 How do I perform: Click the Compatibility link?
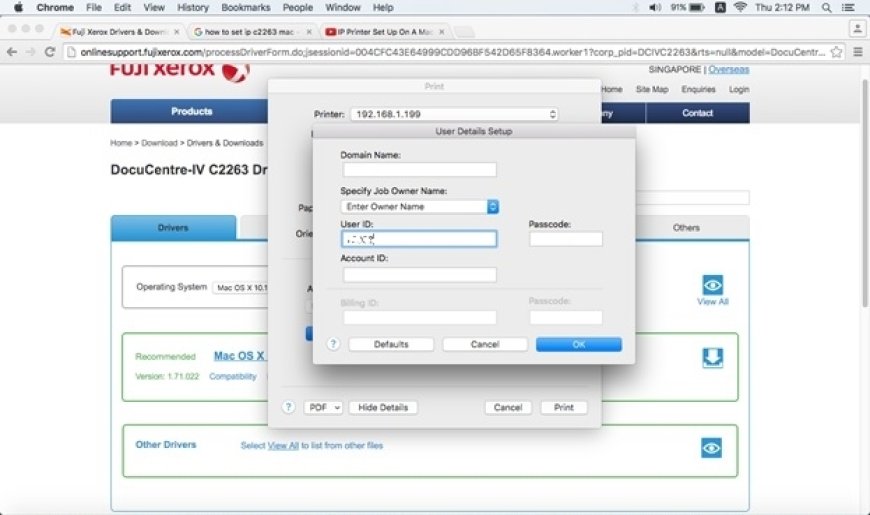click(x=232, y=376)
